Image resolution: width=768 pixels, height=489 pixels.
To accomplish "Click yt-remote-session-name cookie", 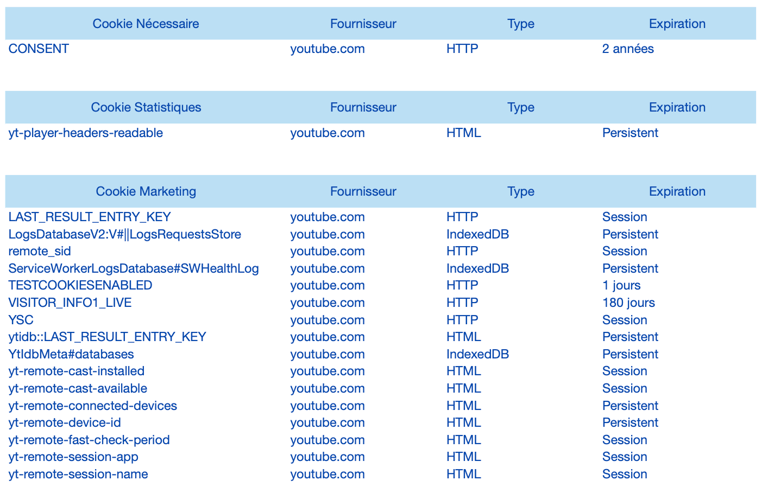I will (78, 474).
